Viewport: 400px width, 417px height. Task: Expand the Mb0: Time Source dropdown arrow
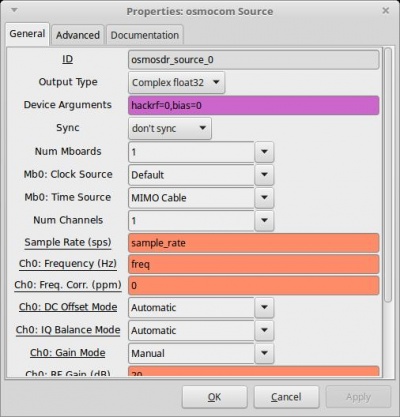click(x=264, y=198)
